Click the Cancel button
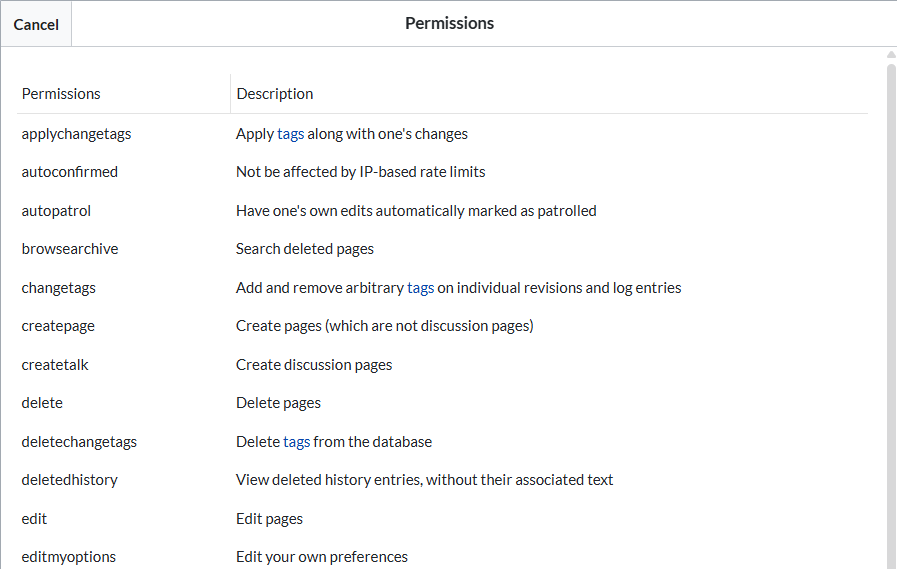 [x=36, y=24]
